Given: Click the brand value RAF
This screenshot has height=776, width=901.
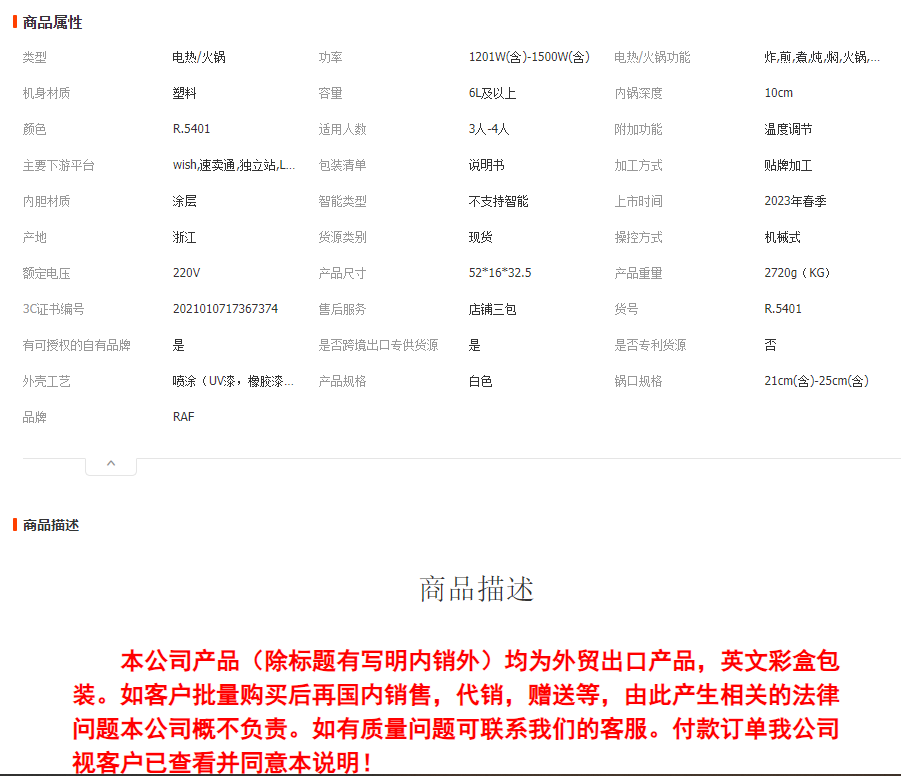Looking at the screenshot, I should [x=183, y=417].
